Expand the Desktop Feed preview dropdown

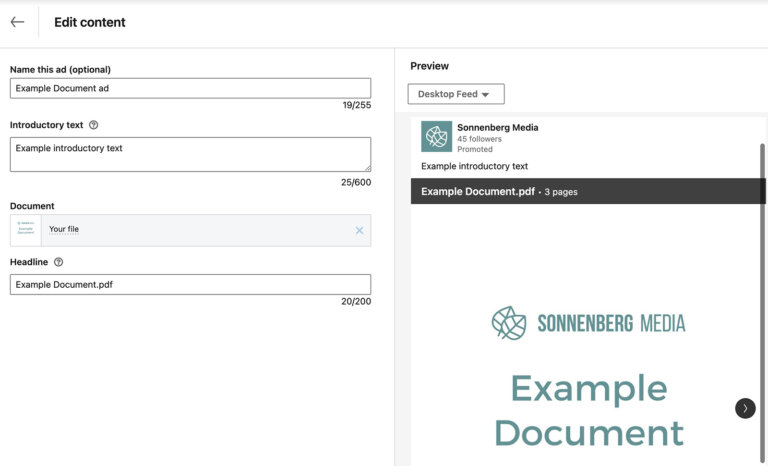(456, 94)
